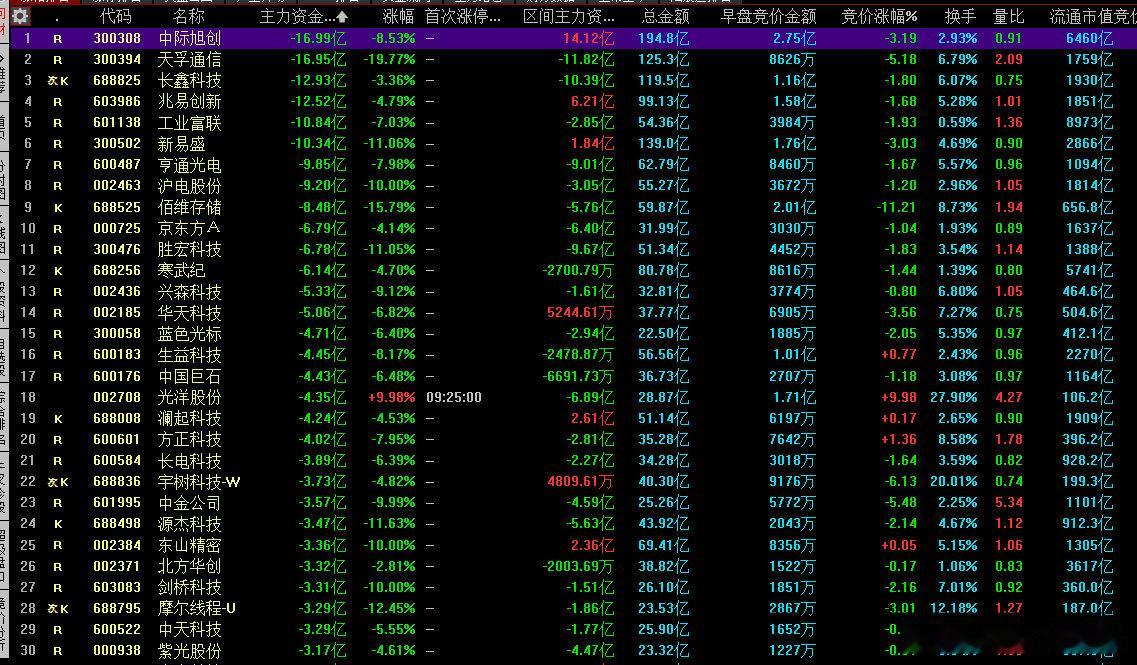Image resolution: width=1137 pixels, height=665 pixels.
Task: Sort by the 换手 column header
Action: pos(961,17)
